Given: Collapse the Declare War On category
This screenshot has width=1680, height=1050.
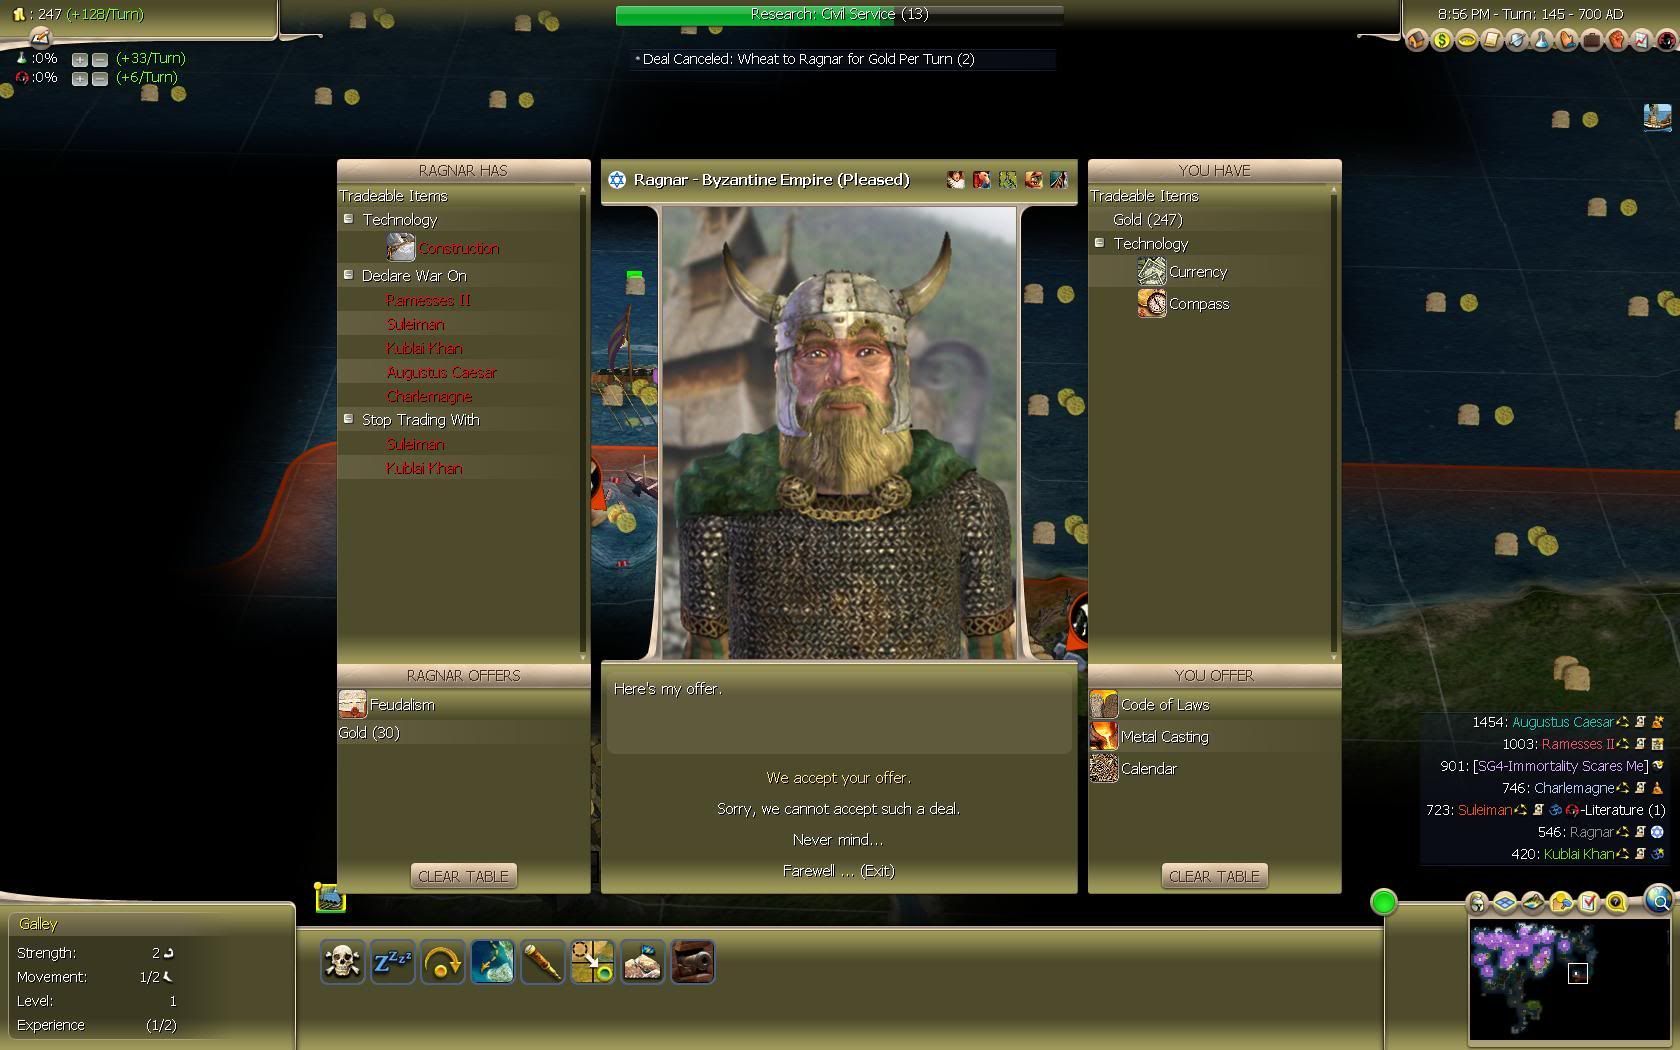Looking at the screenshot, I should click(348, 275).
